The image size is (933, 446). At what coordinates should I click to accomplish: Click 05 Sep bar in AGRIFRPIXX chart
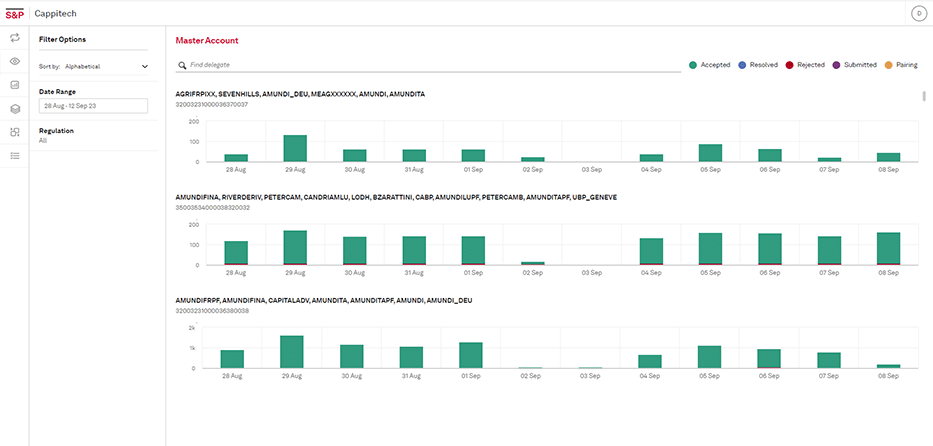[710, 153]
